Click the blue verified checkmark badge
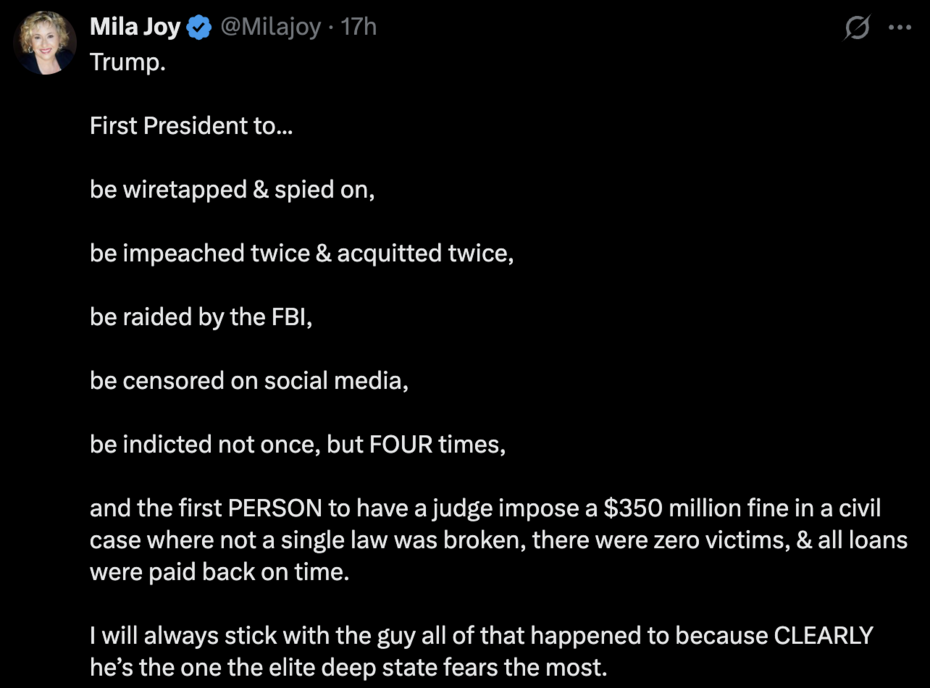930x688 pixels. click(x=199, y=29)
